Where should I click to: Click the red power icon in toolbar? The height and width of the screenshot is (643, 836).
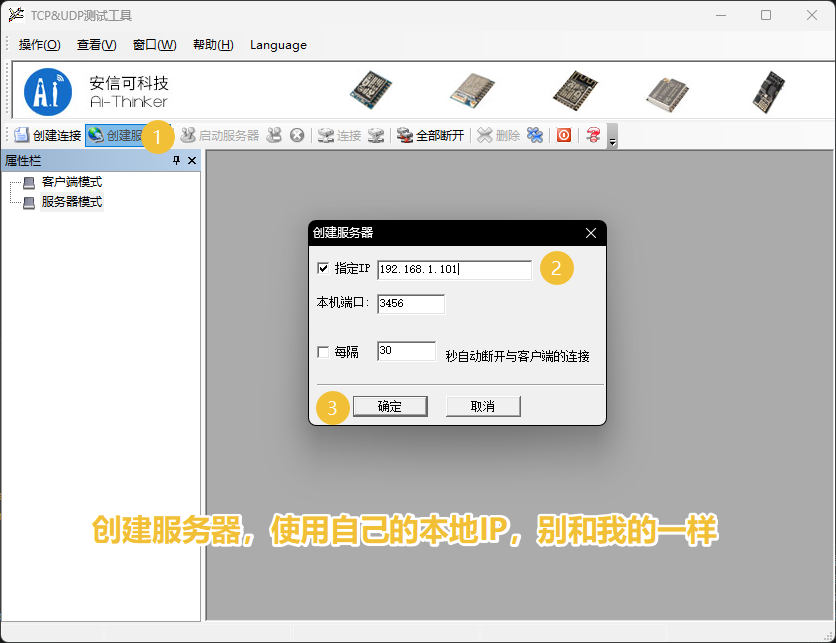pyautogui.click(x=564, y=135)
